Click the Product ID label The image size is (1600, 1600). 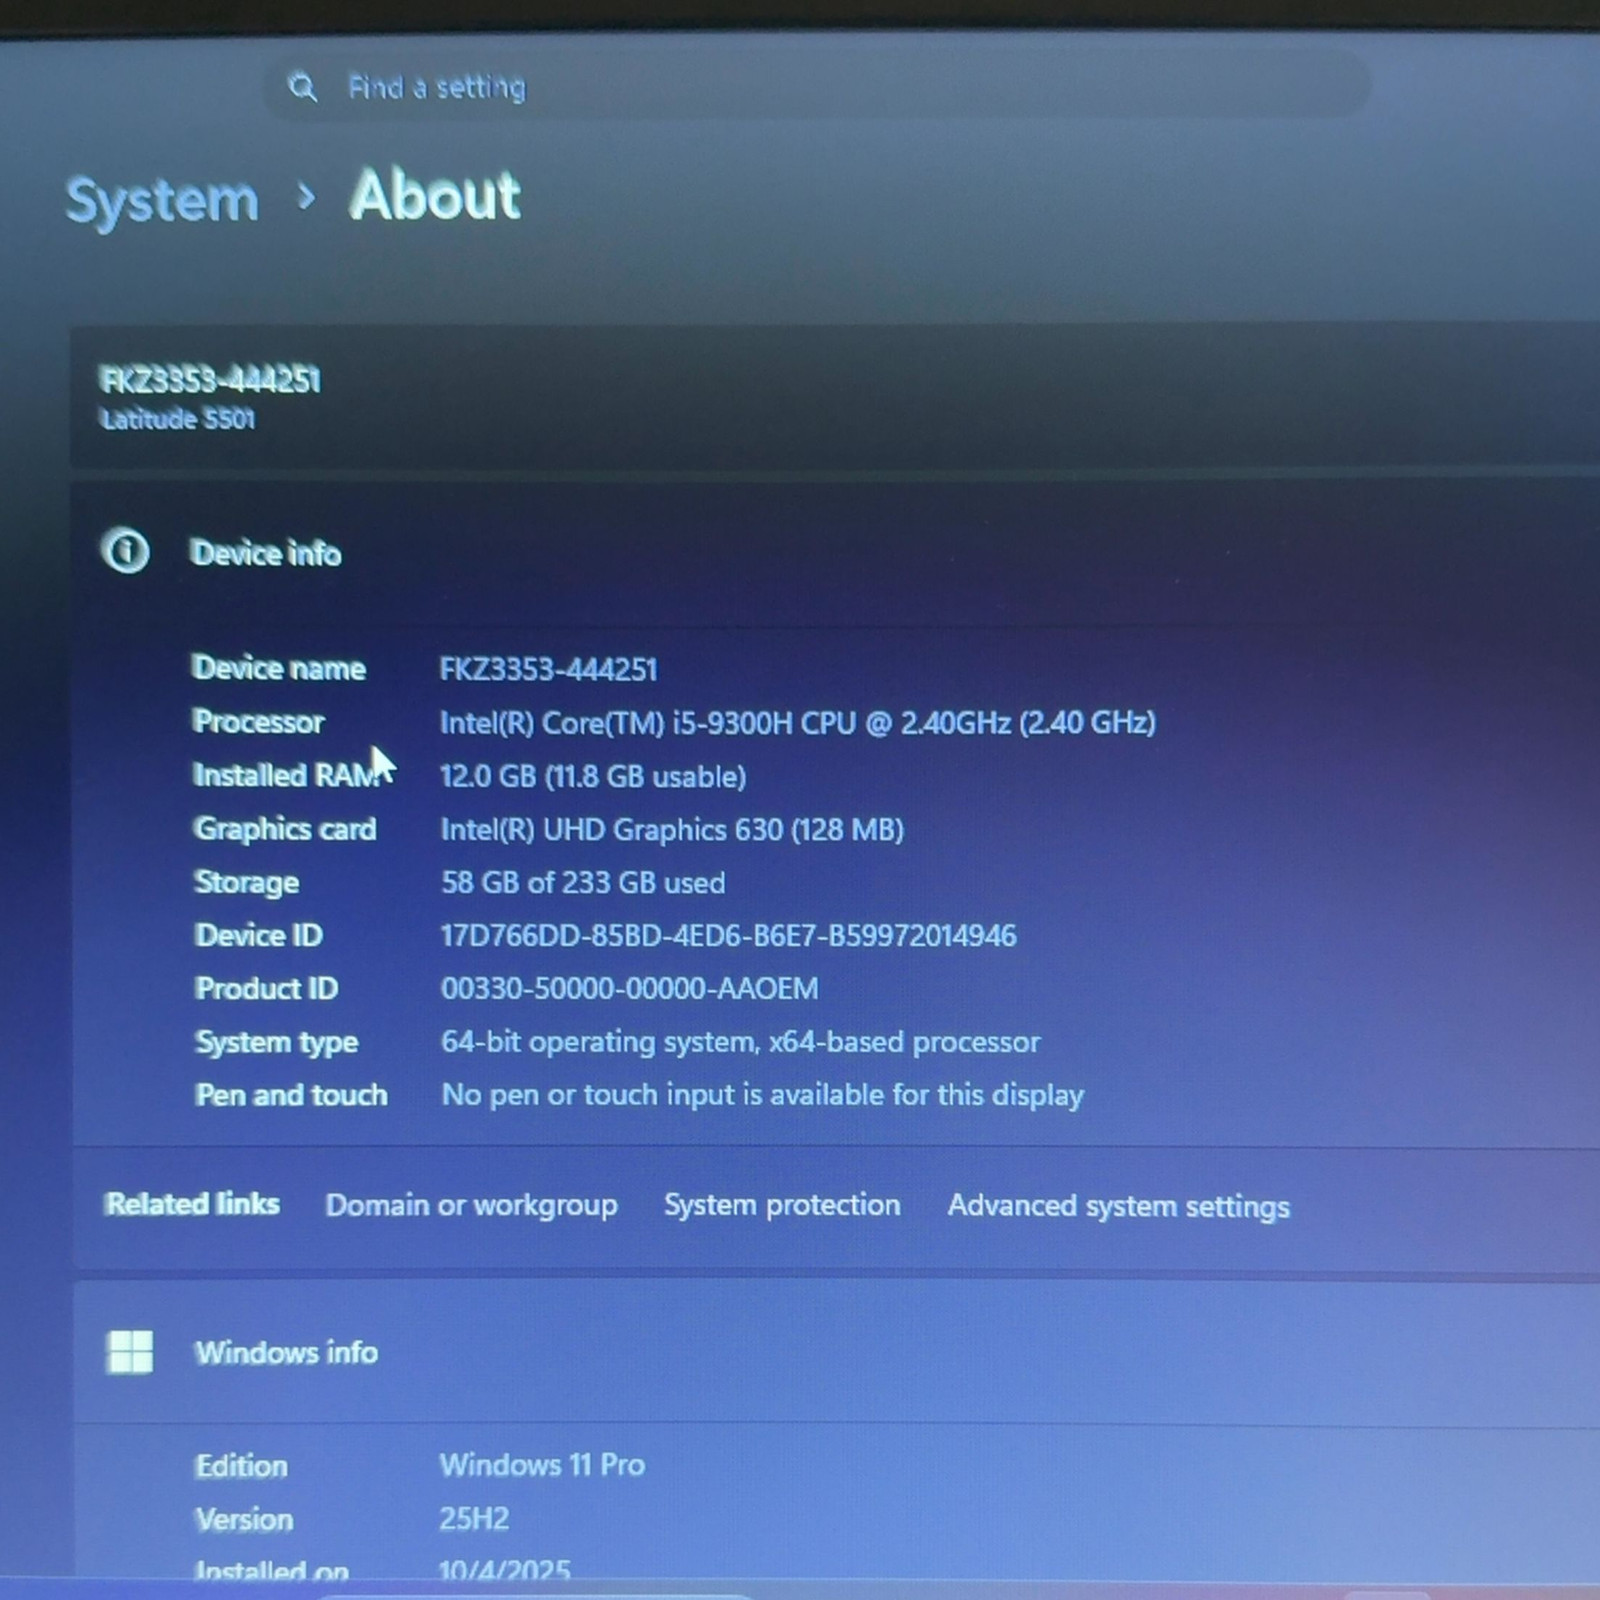(266, 988)
